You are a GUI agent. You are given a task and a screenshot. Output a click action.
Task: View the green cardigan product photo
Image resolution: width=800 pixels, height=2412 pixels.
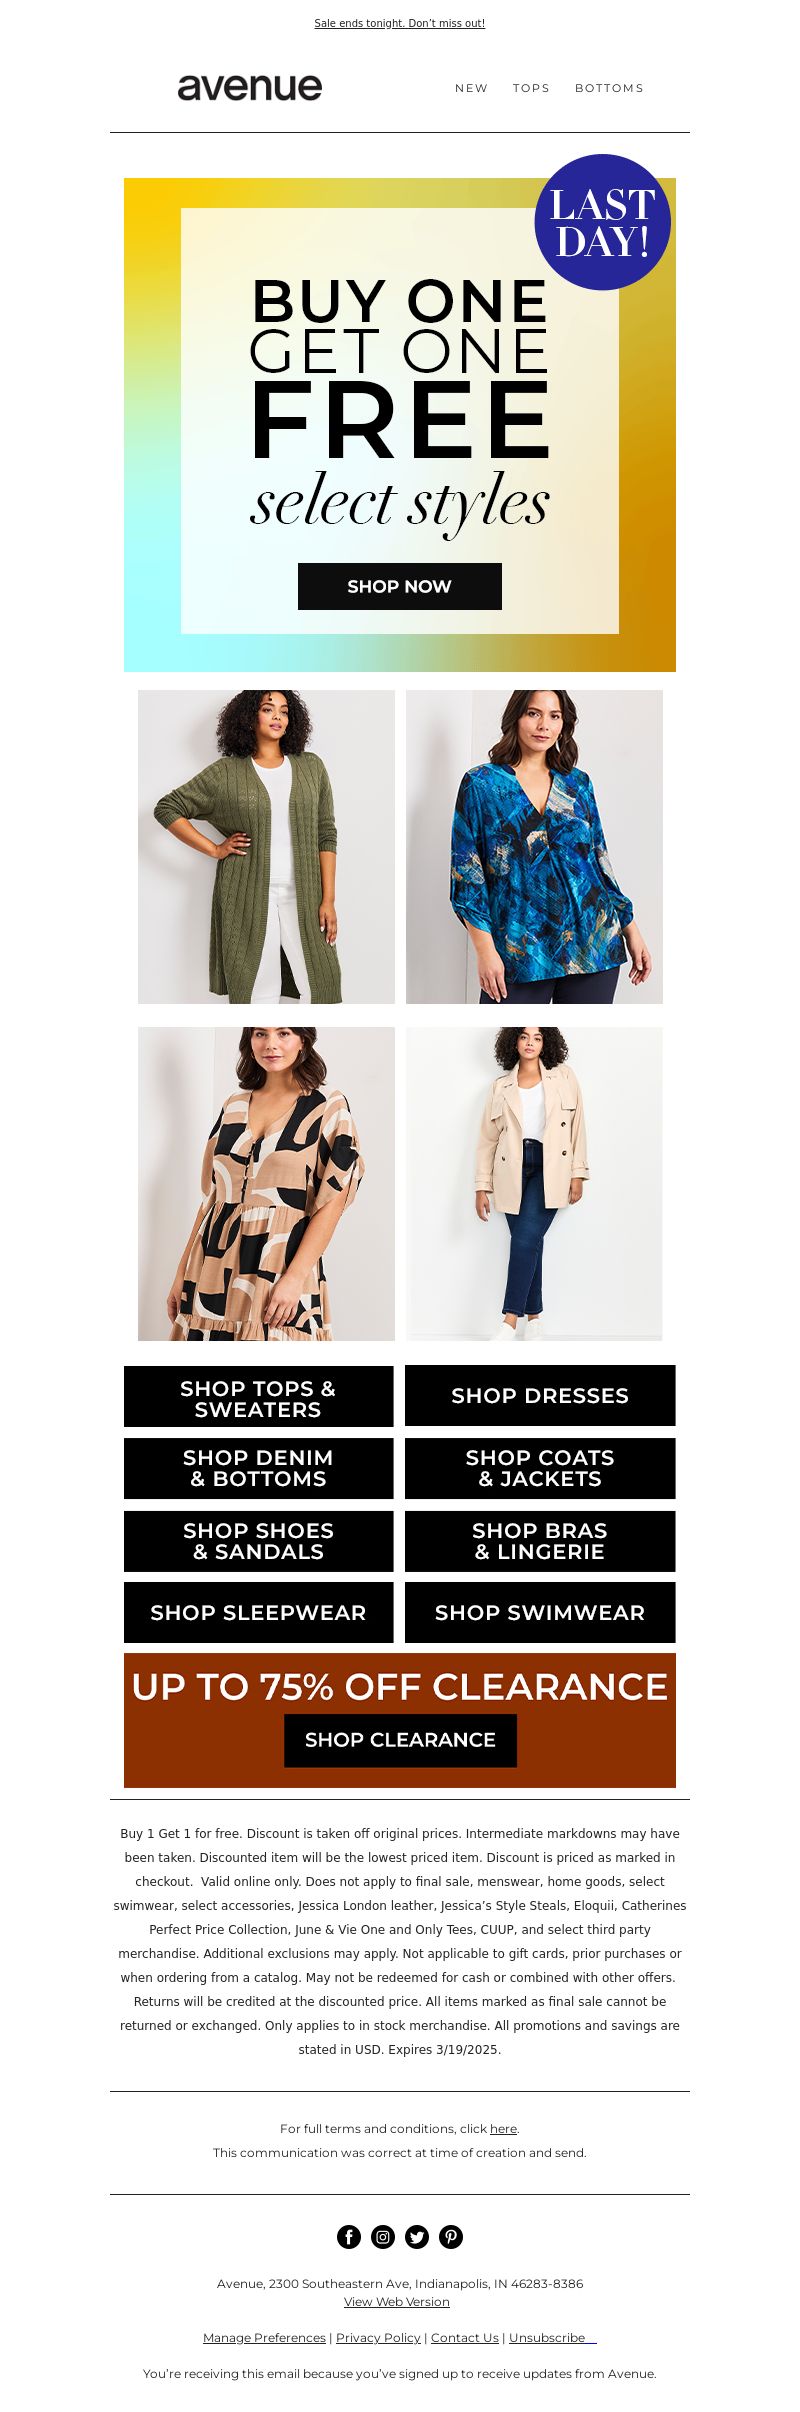click(266, 847)
